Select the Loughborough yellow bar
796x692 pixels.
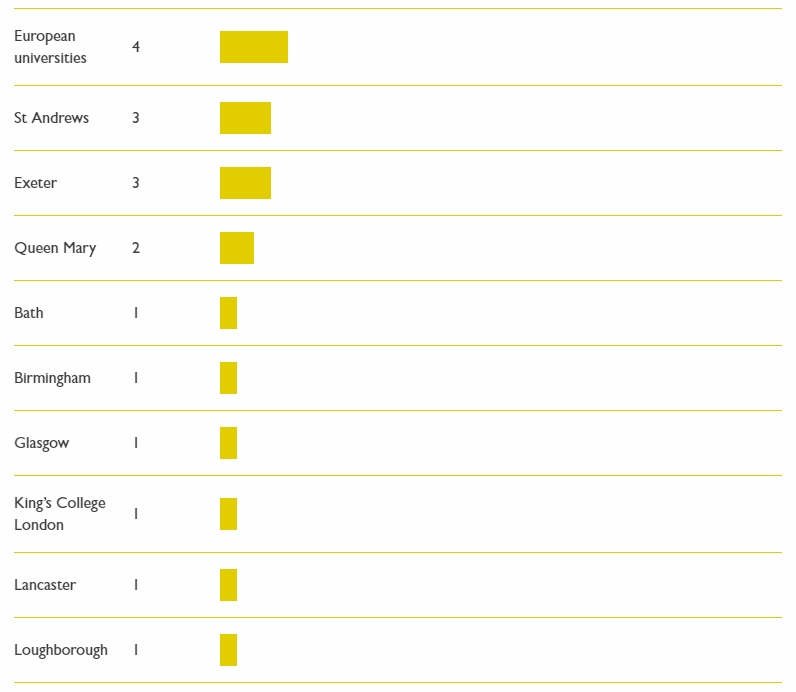coord(228,650)
